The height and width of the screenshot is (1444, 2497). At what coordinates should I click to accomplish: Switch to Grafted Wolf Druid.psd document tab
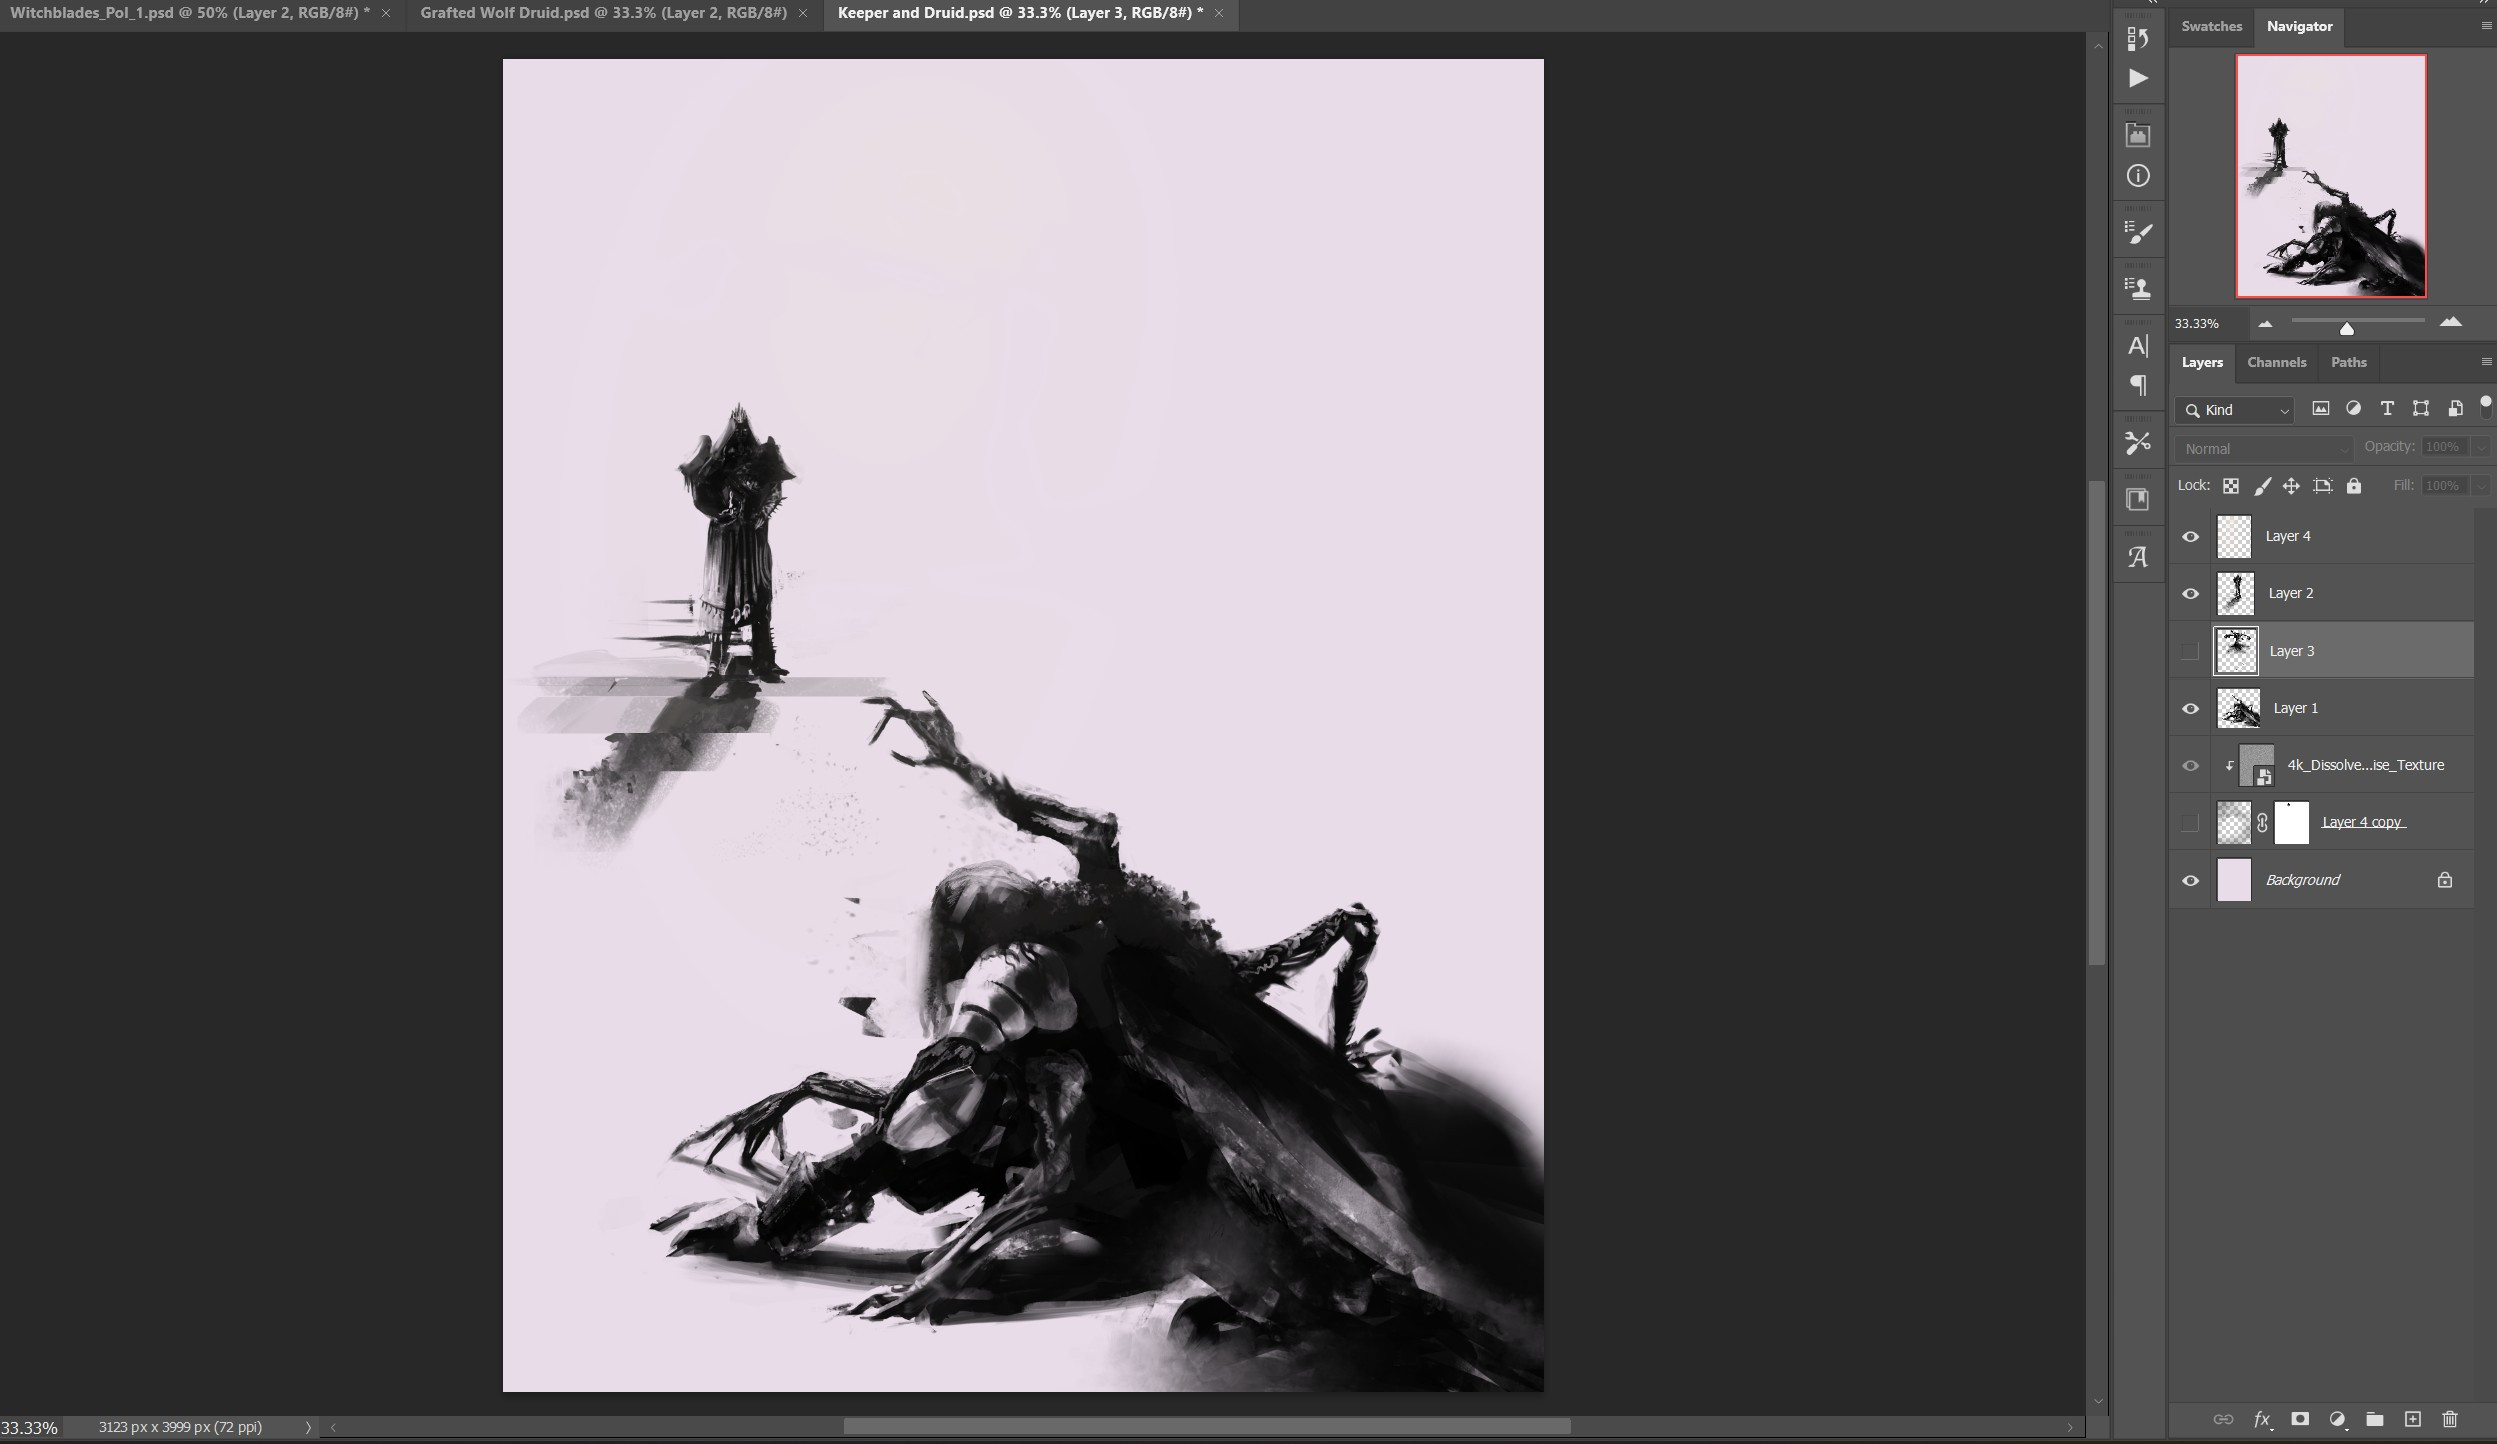pyautogui.click(x=603, y=13)
